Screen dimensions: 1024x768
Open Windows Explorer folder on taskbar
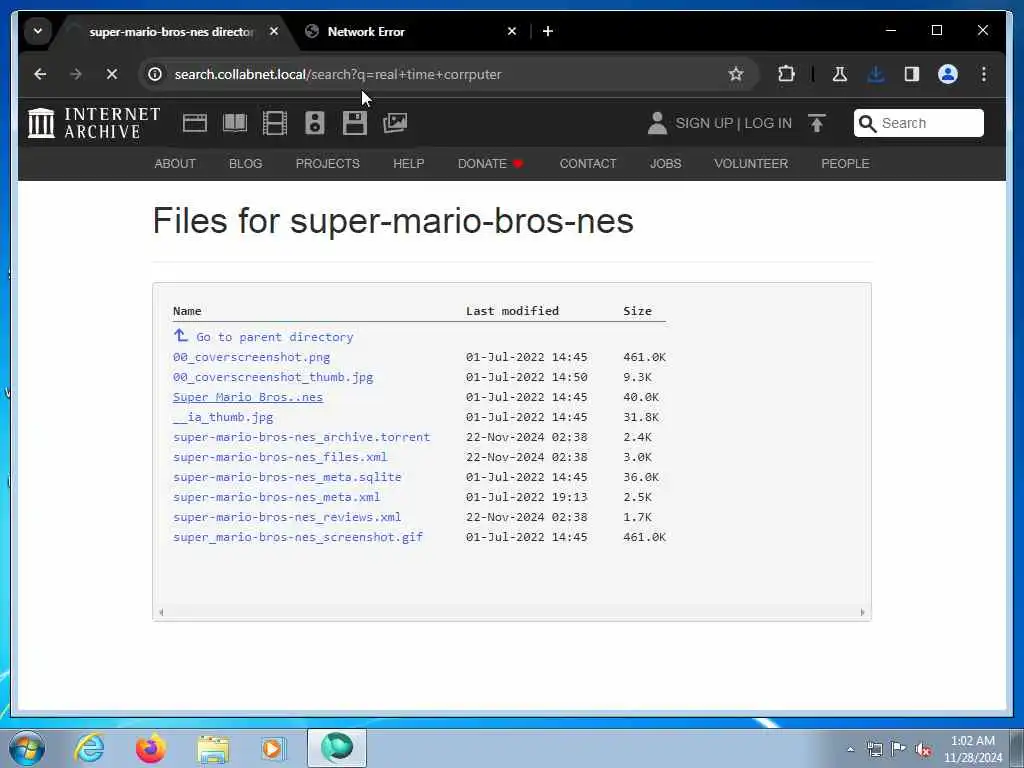pyautogui.click(x=213, y=749)
